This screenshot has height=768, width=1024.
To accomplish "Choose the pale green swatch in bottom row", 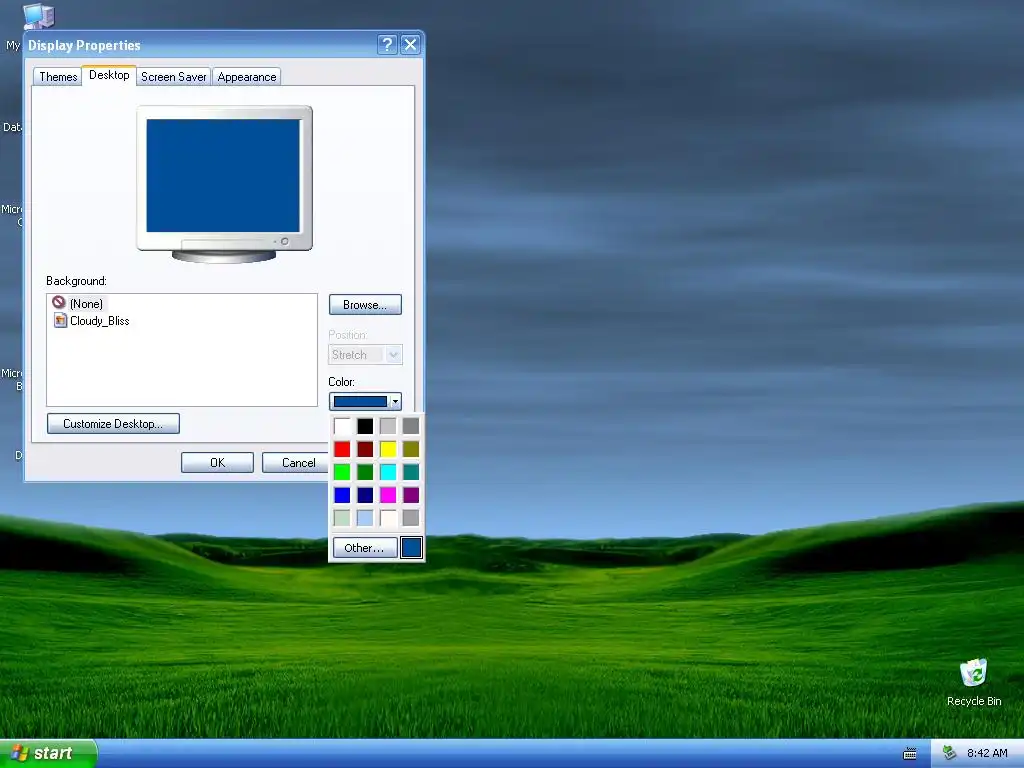I will coord(342,518).
